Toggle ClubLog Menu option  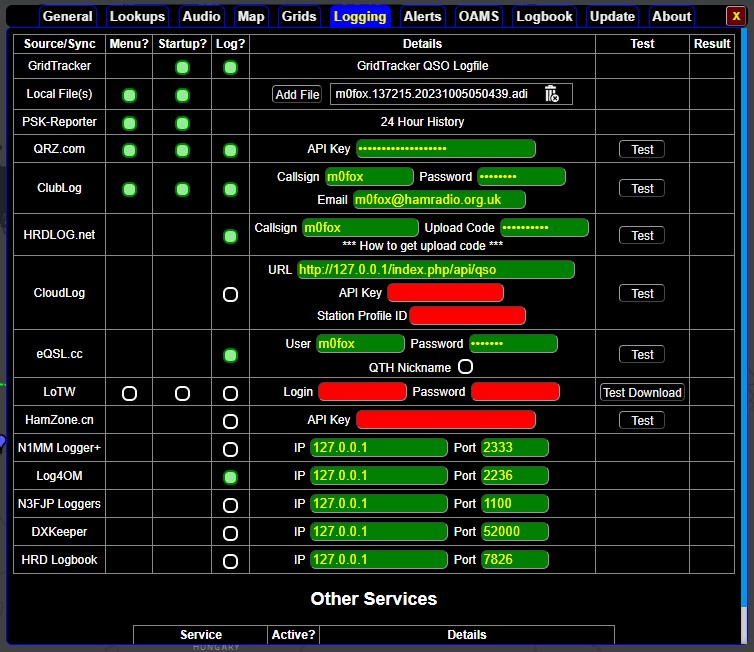point(129,189)
